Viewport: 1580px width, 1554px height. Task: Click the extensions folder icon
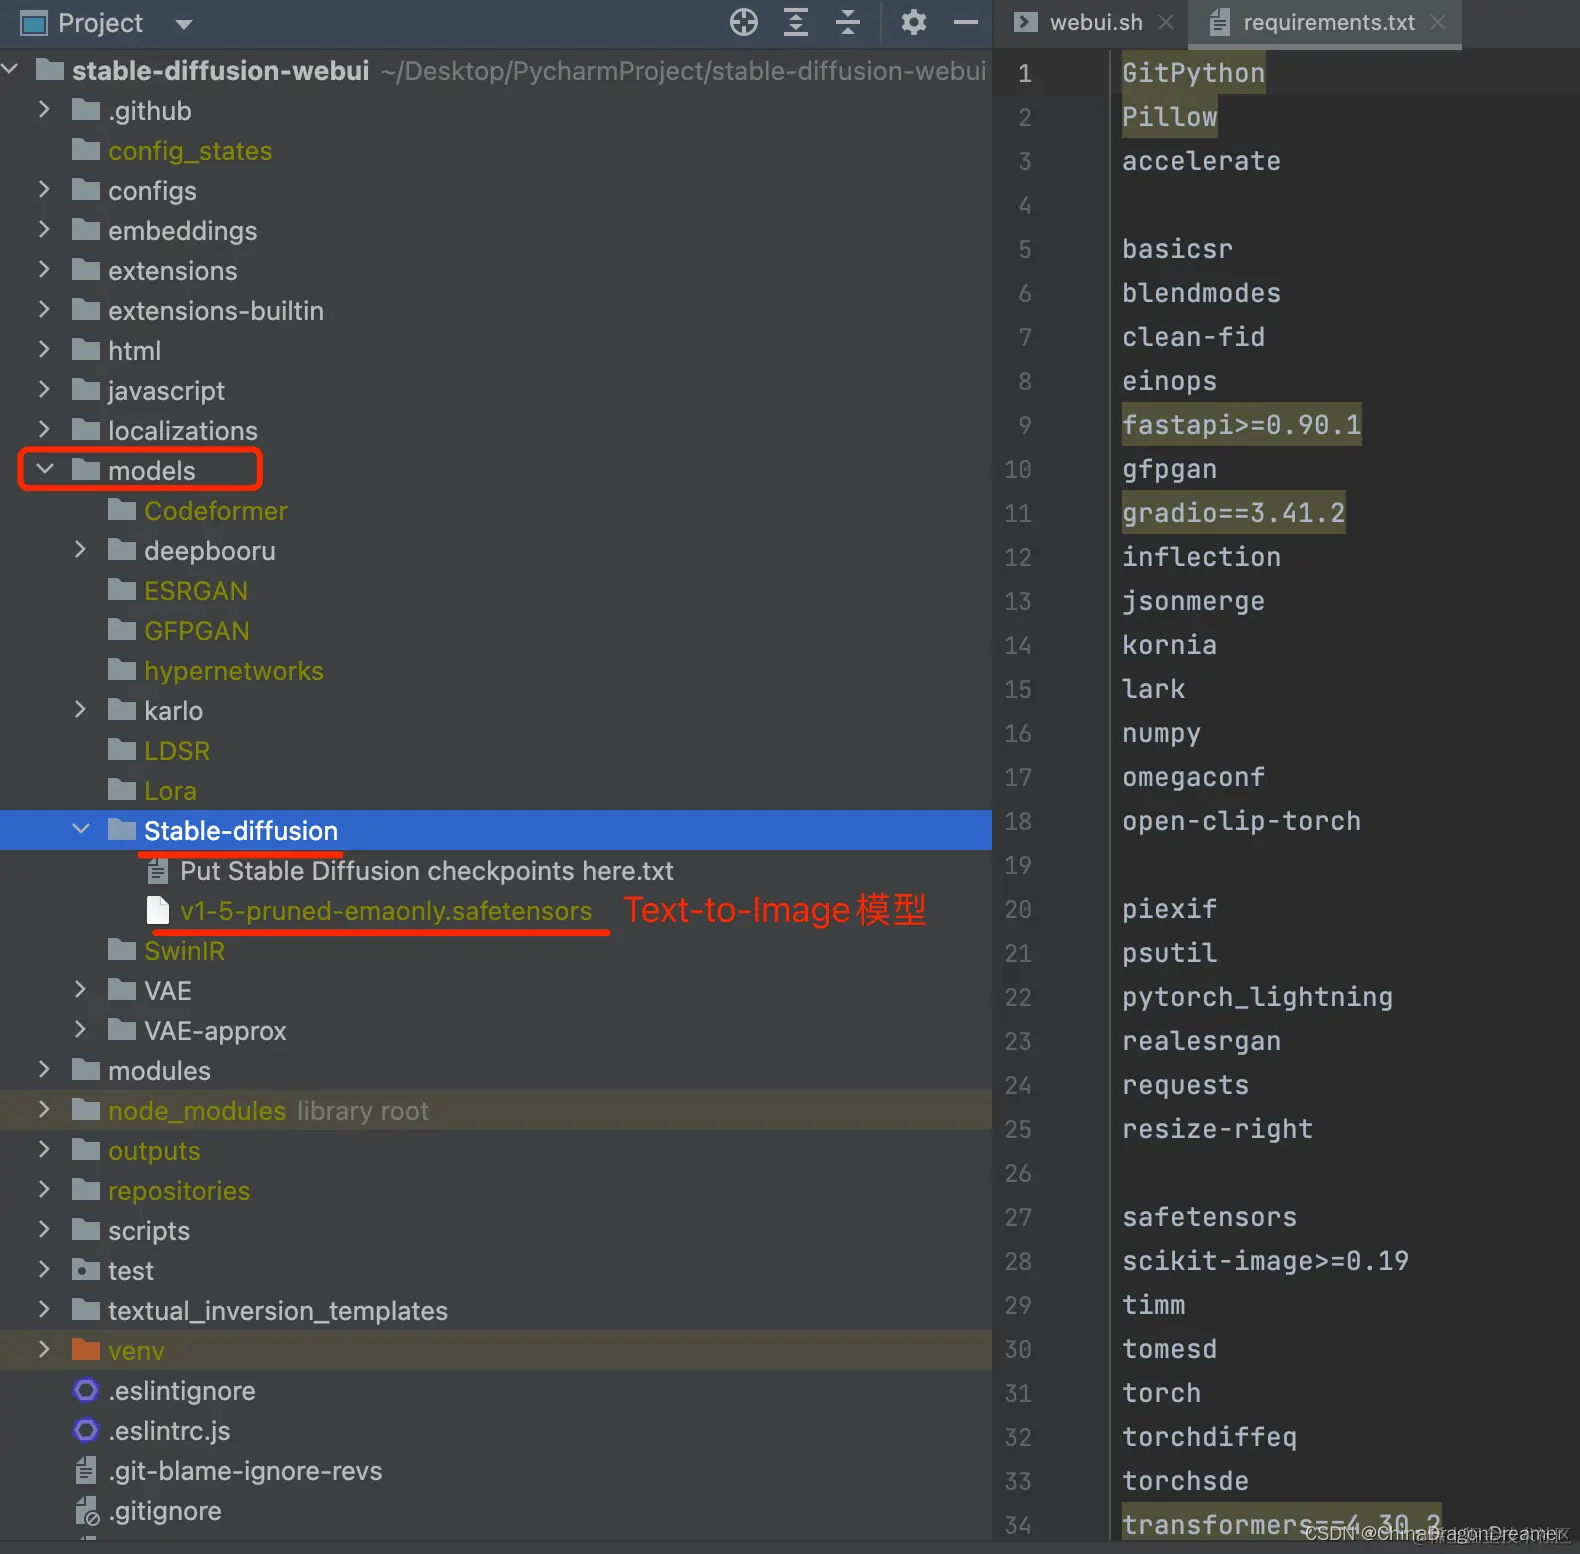(86, 269)
